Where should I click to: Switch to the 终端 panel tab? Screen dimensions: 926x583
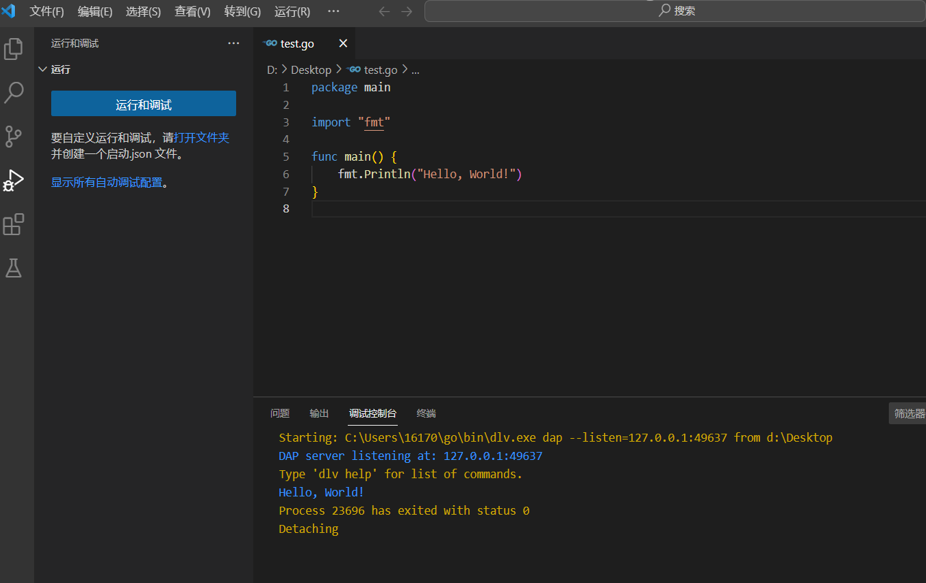point(426,414)
